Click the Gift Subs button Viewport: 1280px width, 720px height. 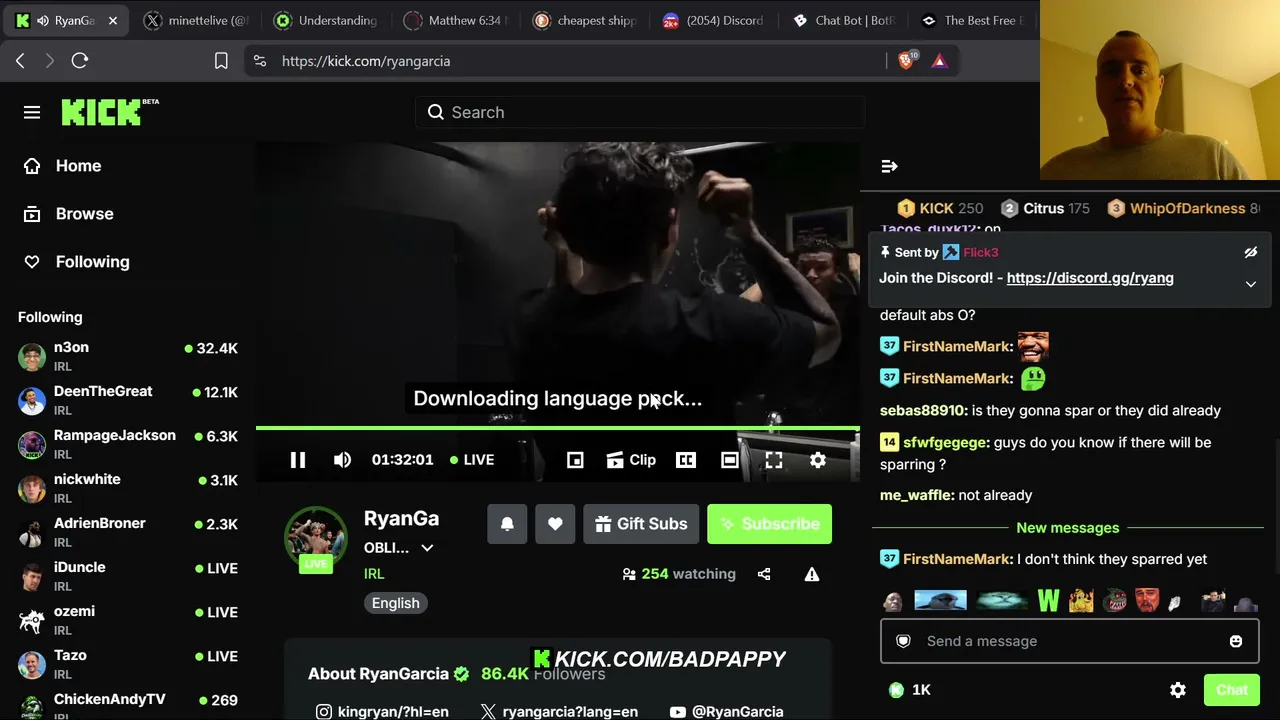tap(641, 524)
